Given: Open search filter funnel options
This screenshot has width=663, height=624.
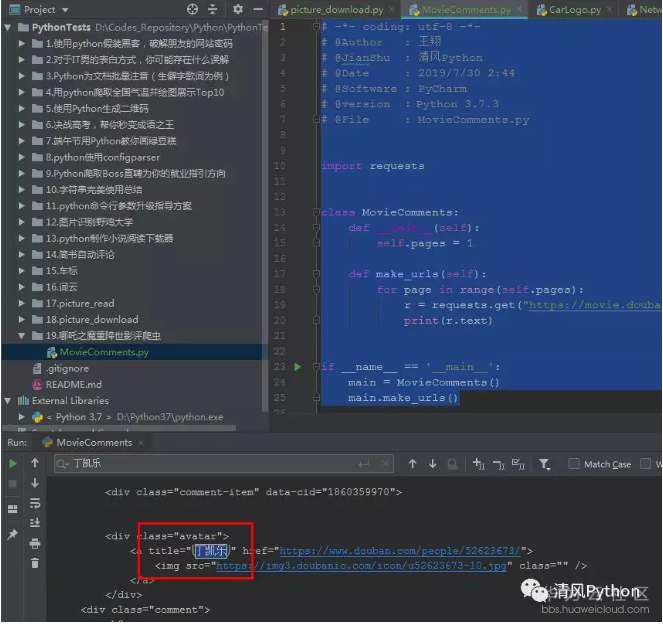Looking at the screenshot, I should 544,465.
